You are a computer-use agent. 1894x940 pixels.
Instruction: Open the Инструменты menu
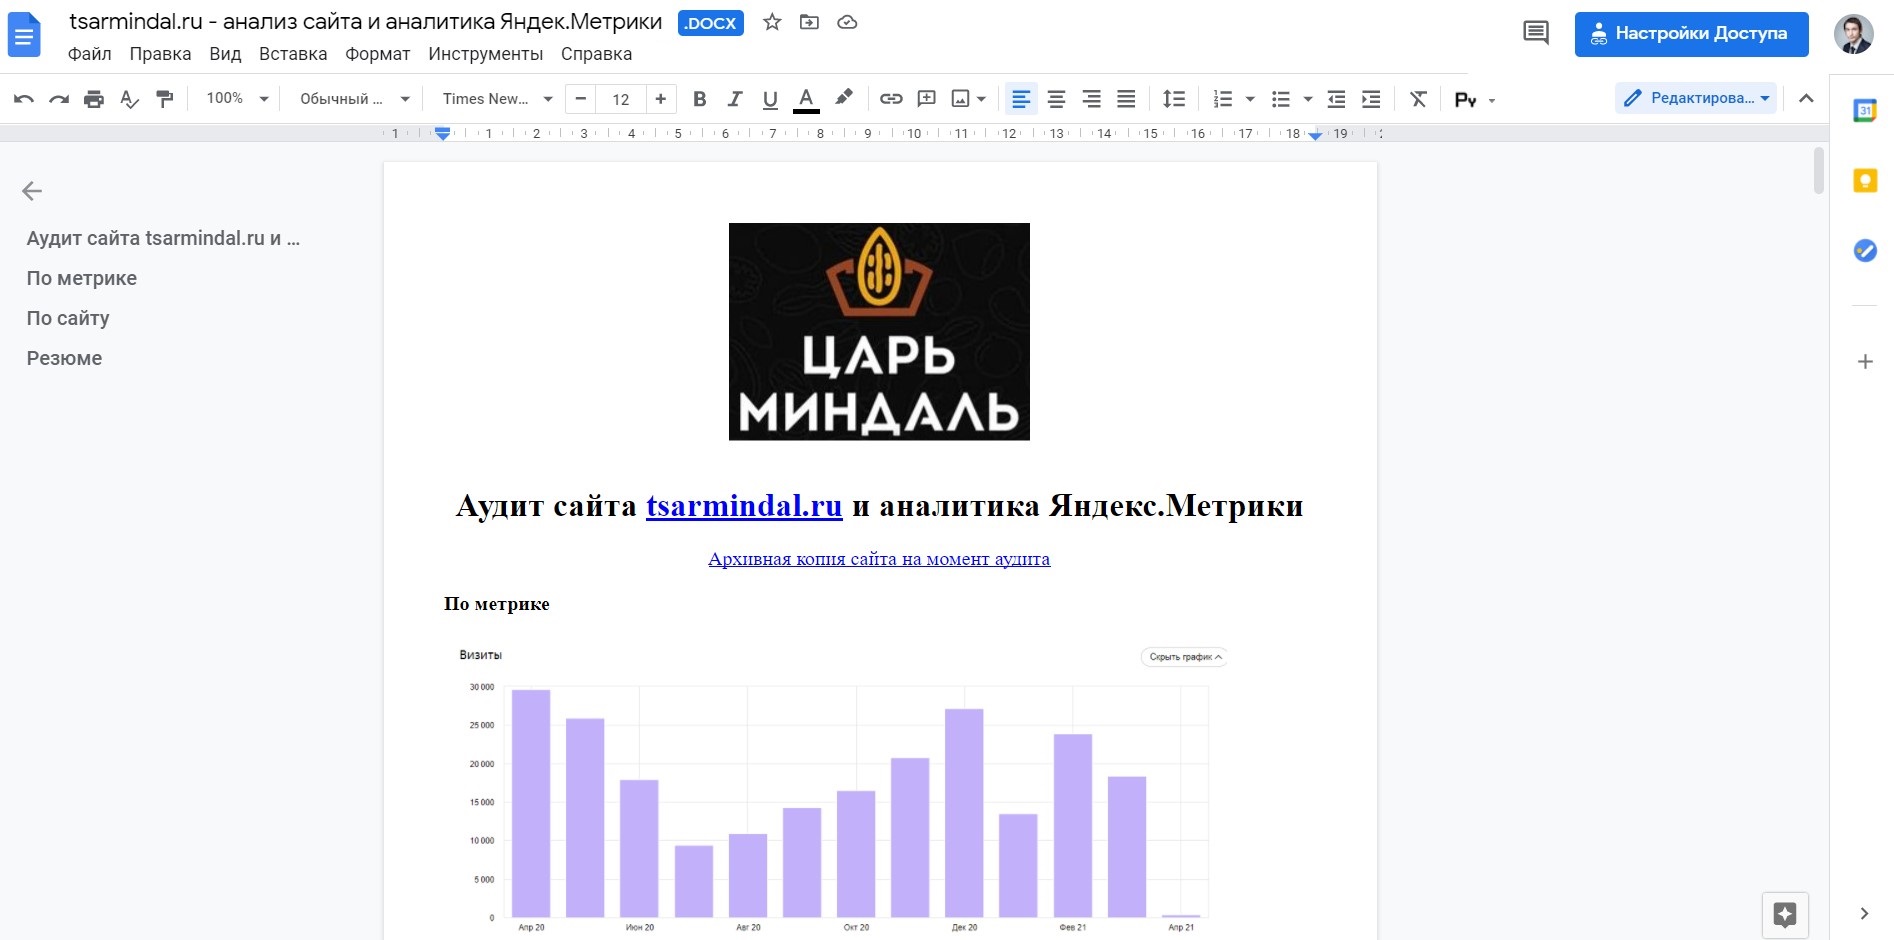(487, 54)
